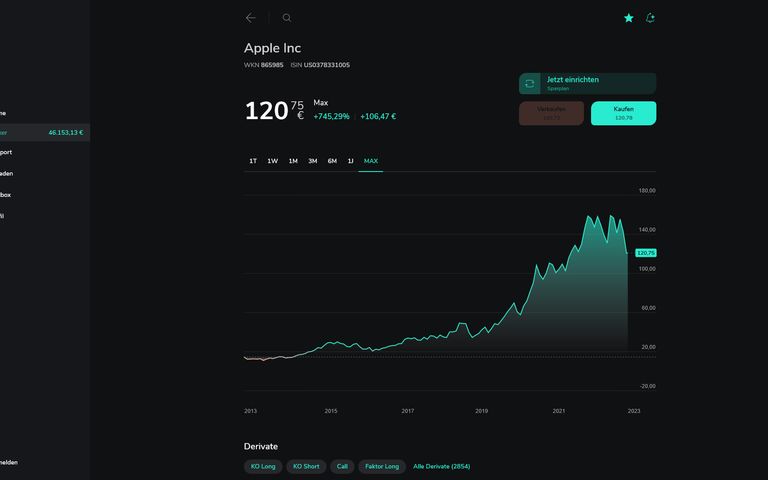Open search with the magnifier icon

pos(287,18)
